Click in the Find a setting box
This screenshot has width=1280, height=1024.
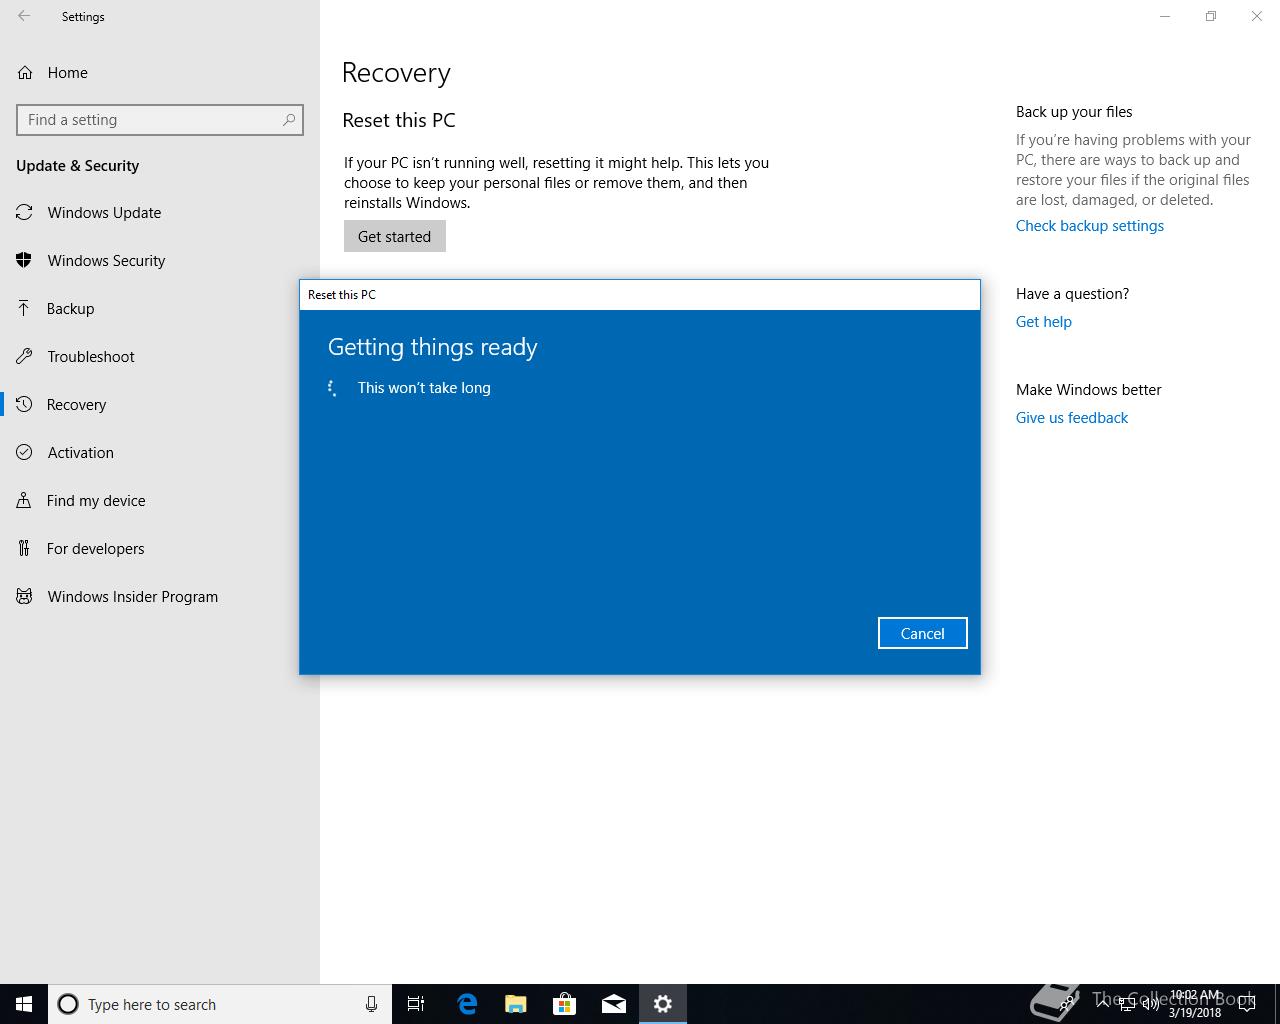click(150, 120)
